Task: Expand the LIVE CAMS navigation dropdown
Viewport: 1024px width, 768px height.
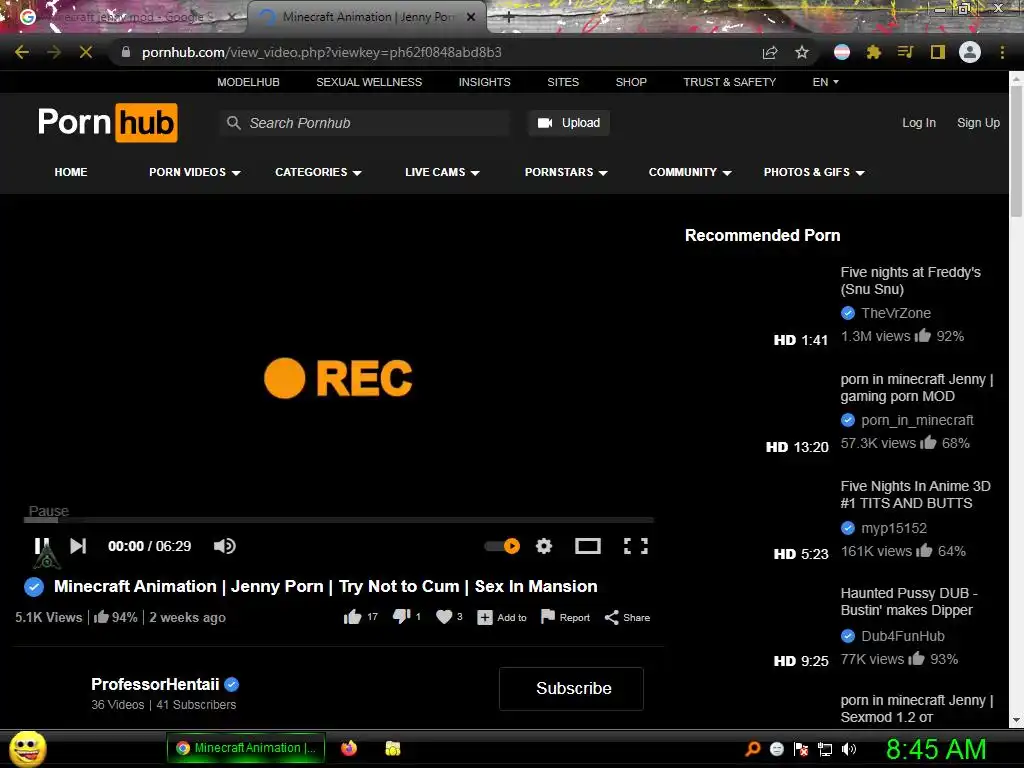Action: pyautogui.click(x=442, y=172)
